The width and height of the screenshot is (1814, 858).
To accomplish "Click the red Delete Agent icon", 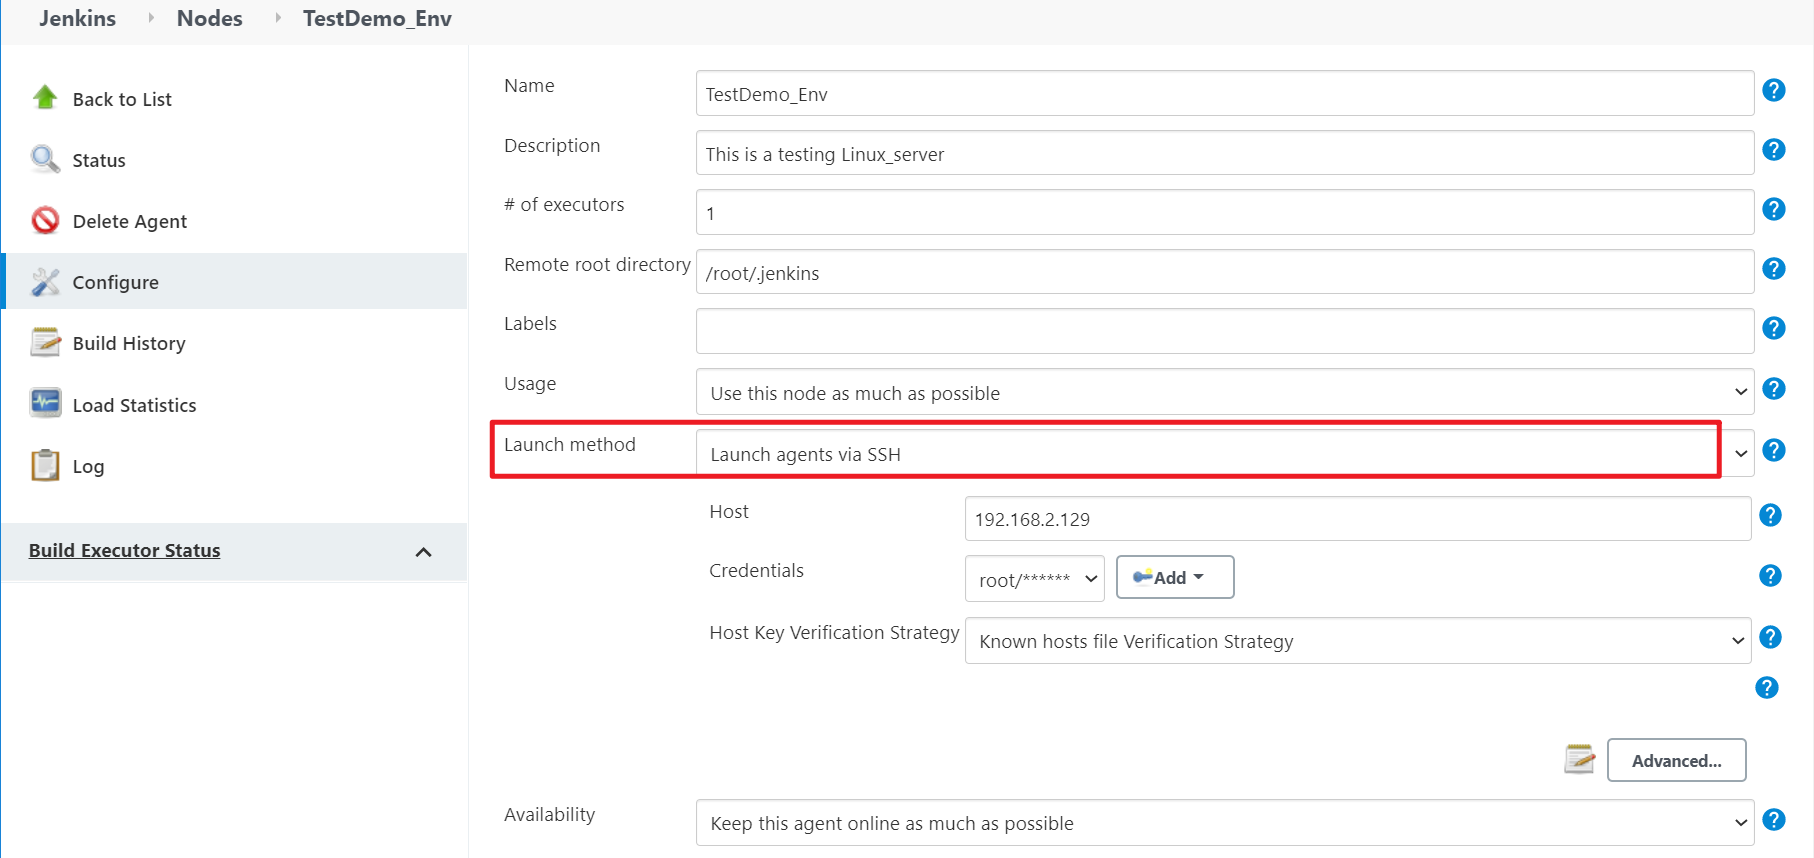I will pos(45,220).
